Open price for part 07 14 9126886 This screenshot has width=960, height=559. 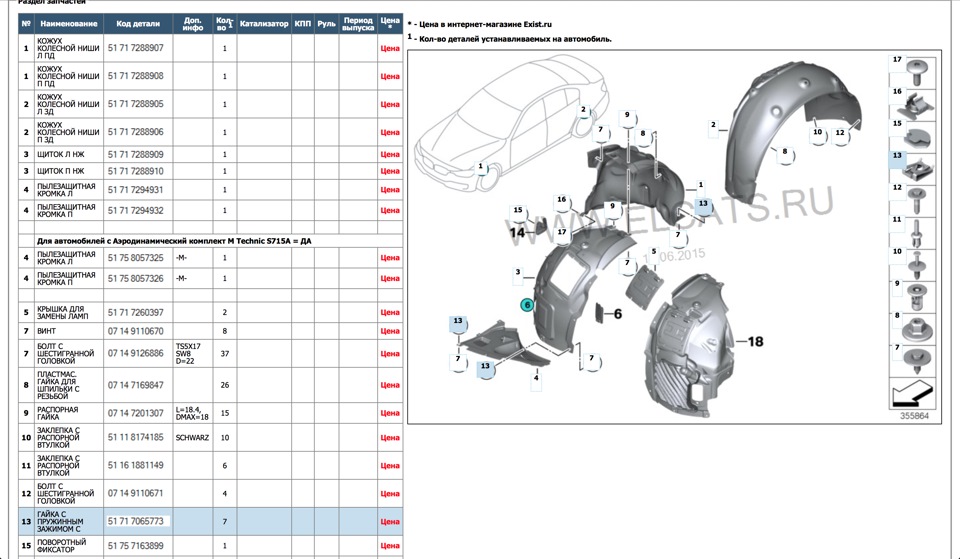pyautogui.click(x=390, y=354)
